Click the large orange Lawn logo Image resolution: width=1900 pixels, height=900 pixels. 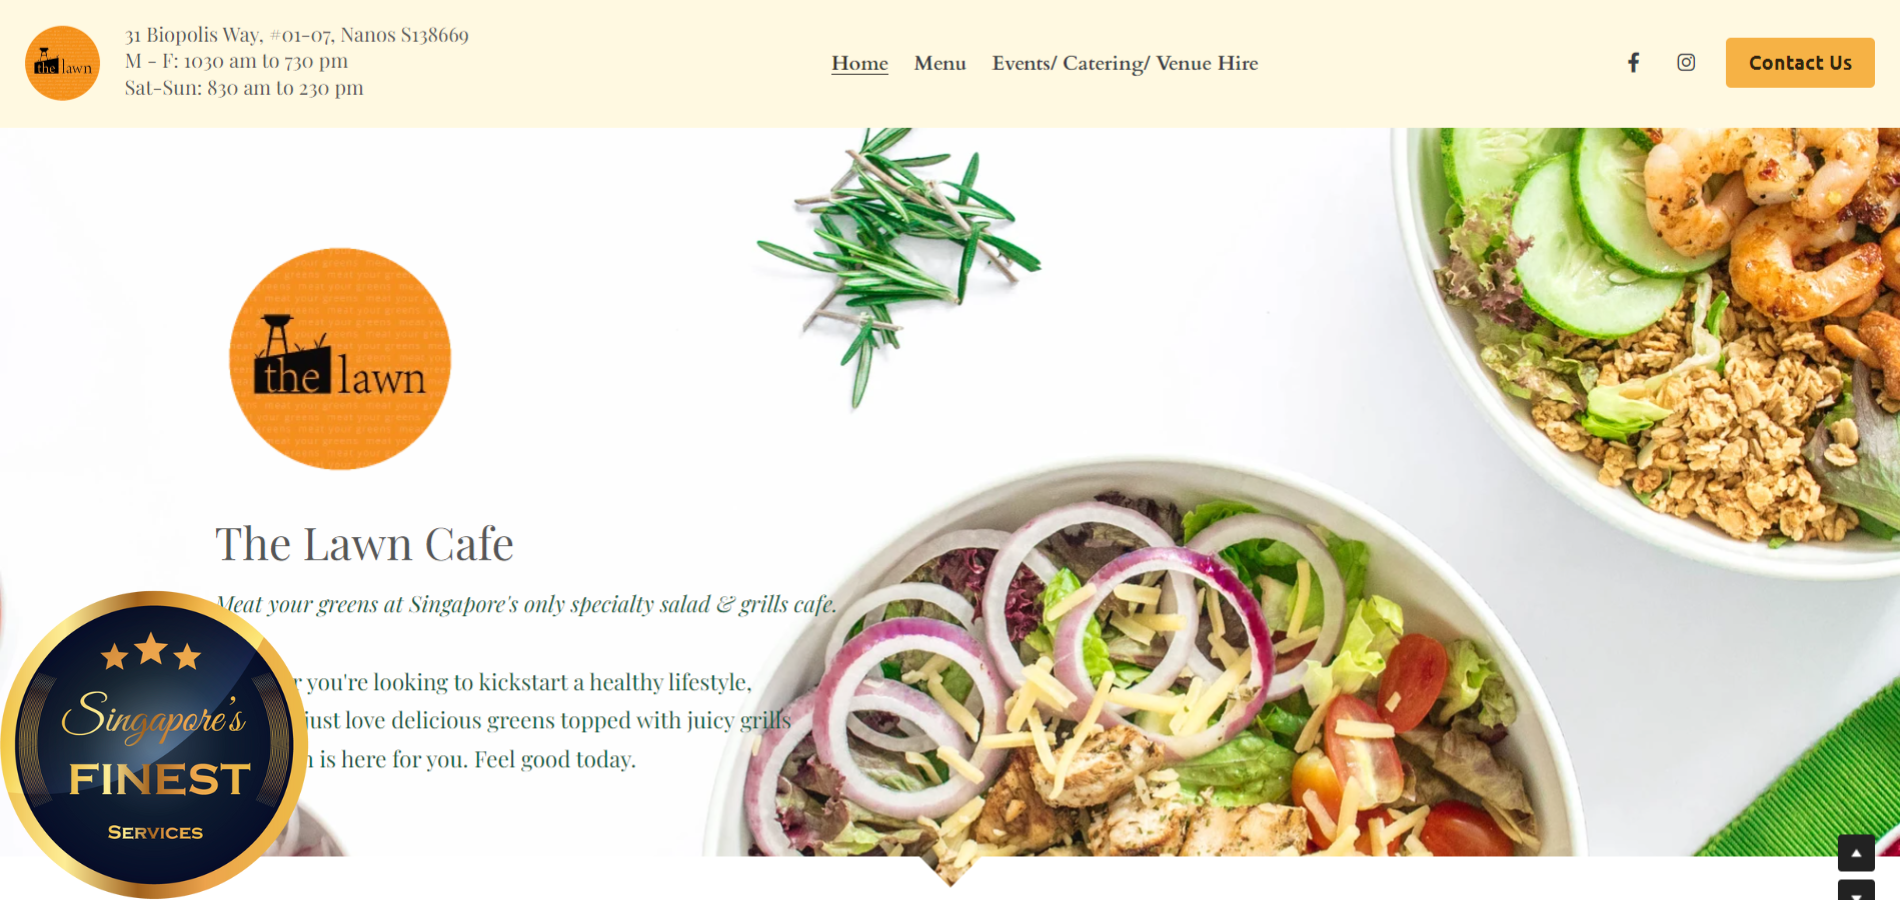tap(340, 359)
